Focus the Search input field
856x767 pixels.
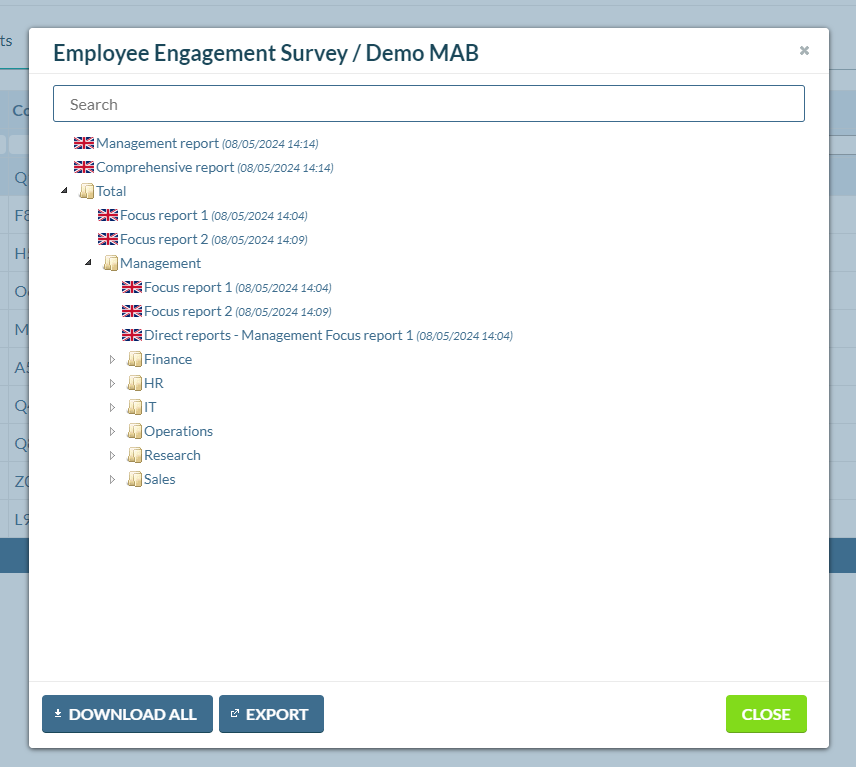click(x=429, y=104)
